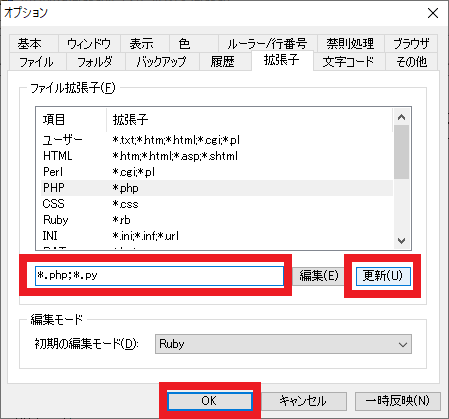Open the 色 tab
Screen dimensions: 449x419
click(184, 43)
